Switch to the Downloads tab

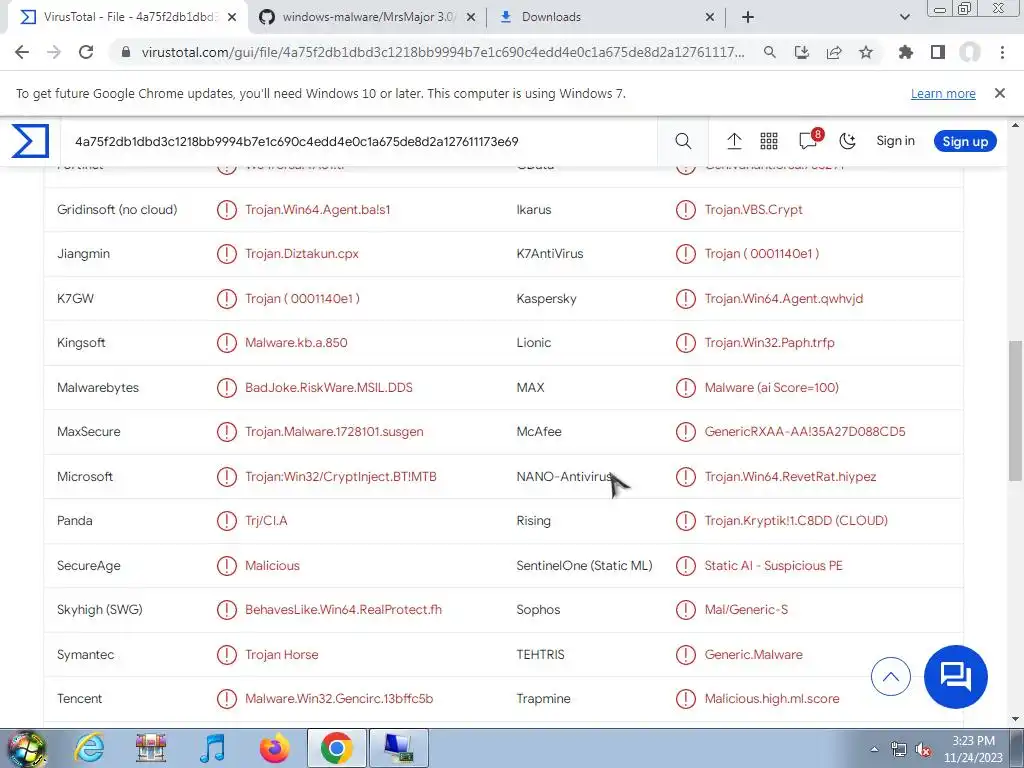tap(607, 17)
